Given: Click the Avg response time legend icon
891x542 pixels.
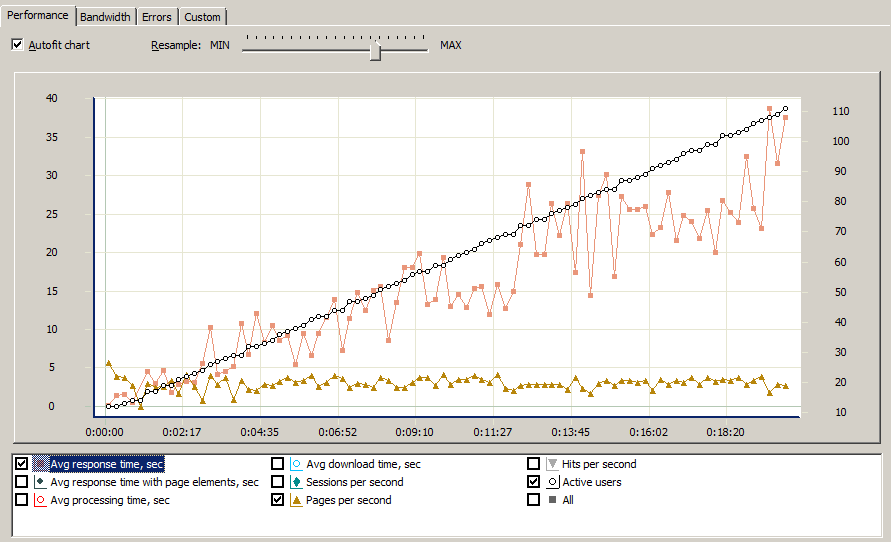Looking at the screenshot, I should tap(40, 464).
